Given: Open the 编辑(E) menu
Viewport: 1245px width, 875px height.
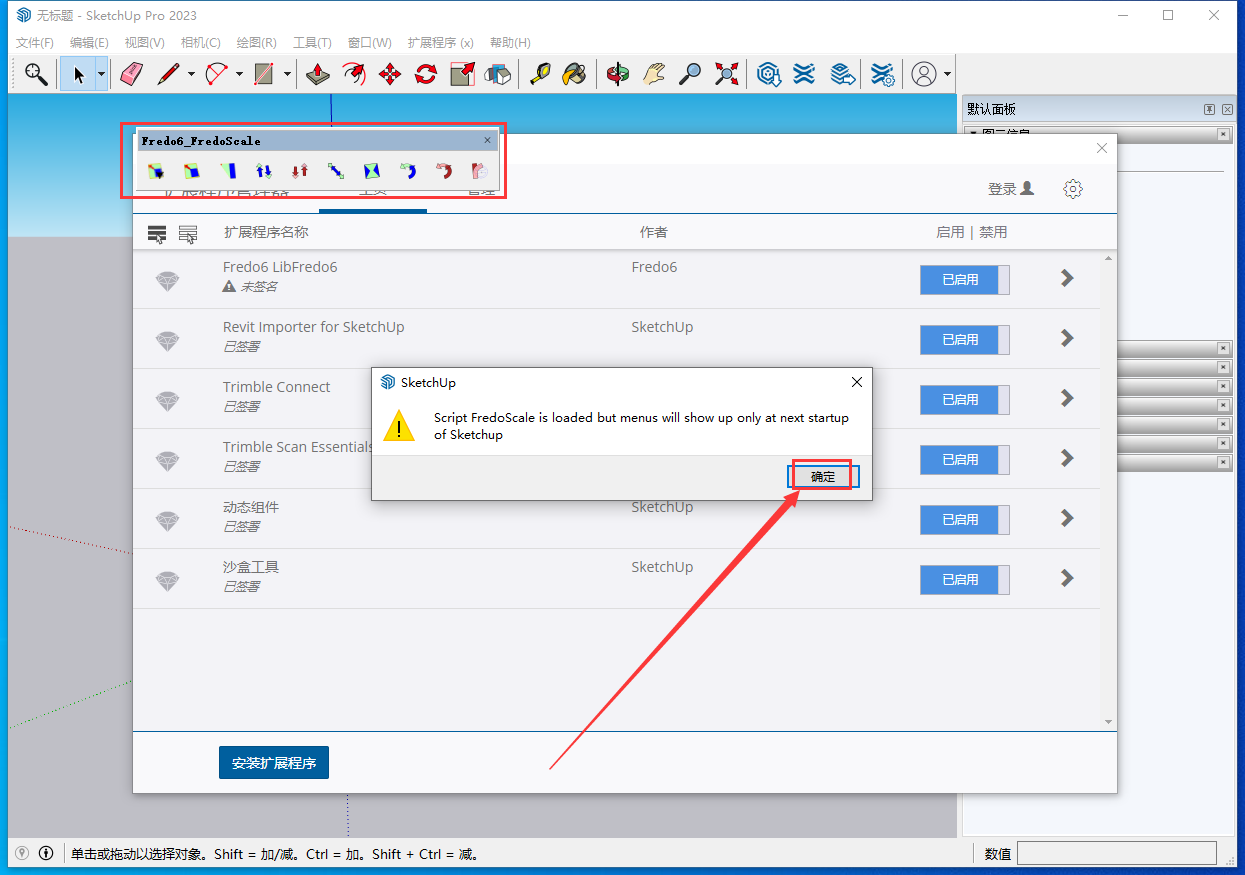Looking at the screenshot, I should (x=89, y=43).
